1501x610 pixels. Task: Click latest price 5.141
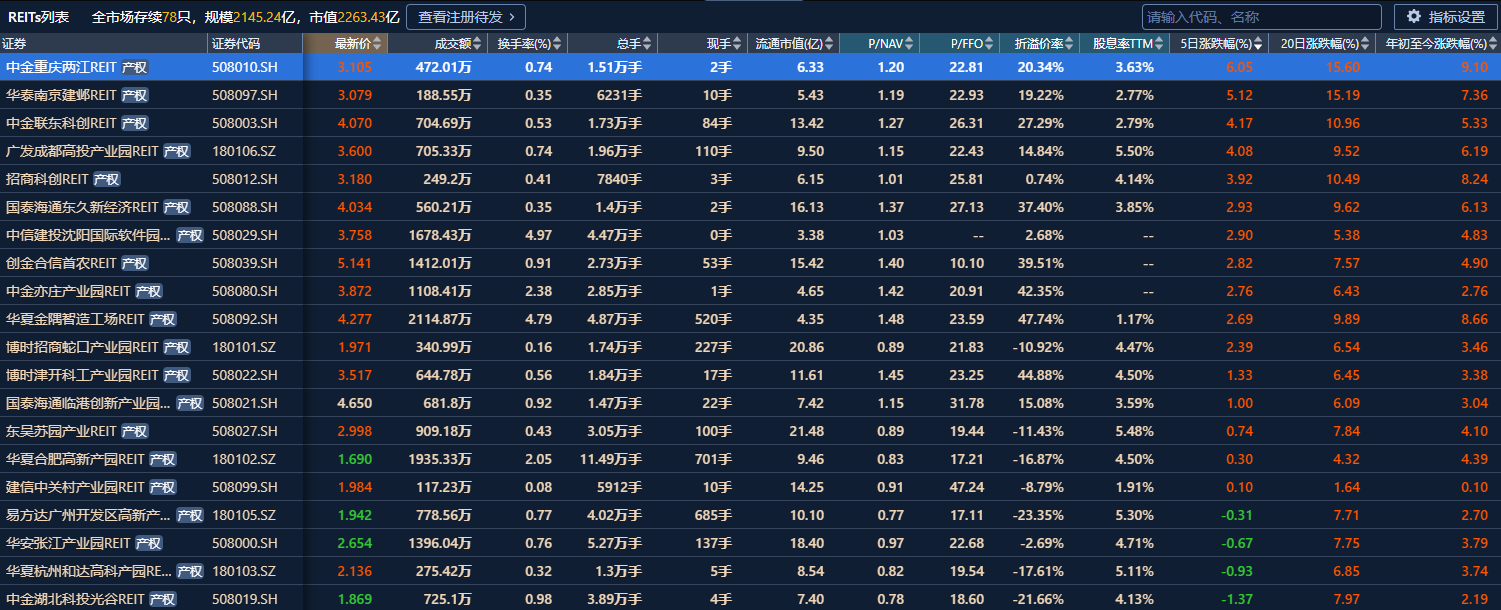pyautogui.click(x=355, y=263)
